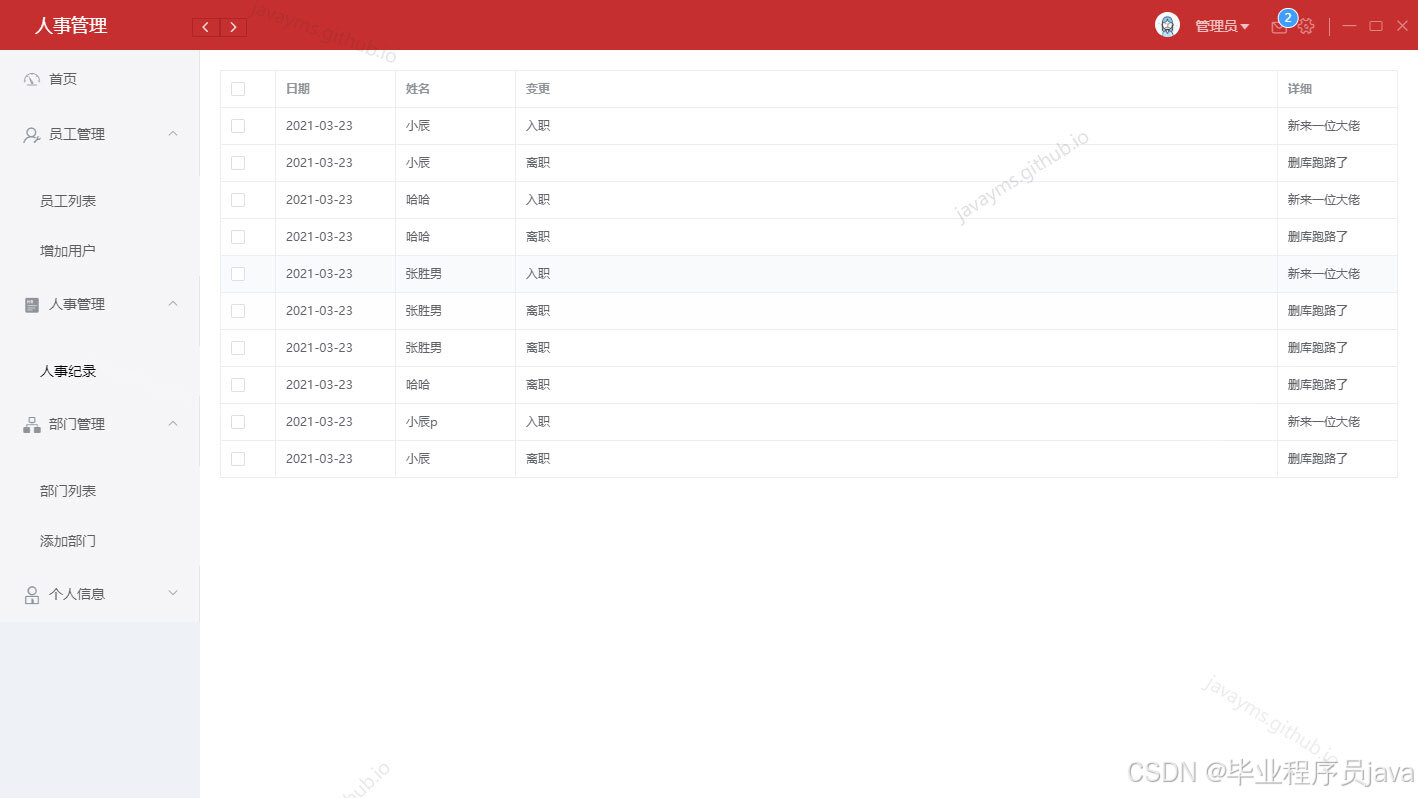1418x798 pixels.
Task: Close the 人事管理 window
Action: click(x=1402, y=26)
